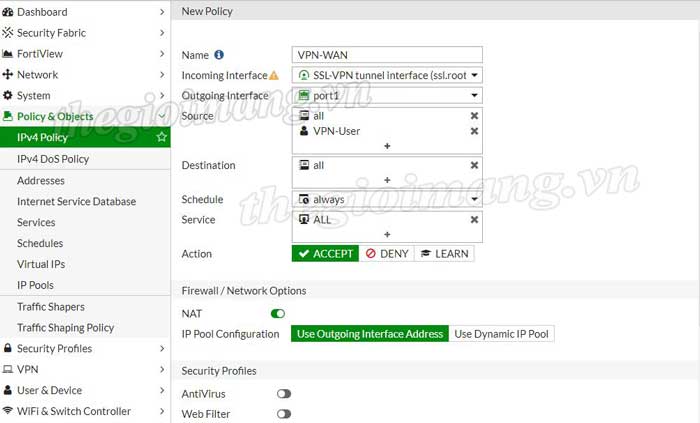This screenshot has width=700, height=423.
Task: Click the WiFi & Switch Controller icon
Action: click(x=8, y=411)
